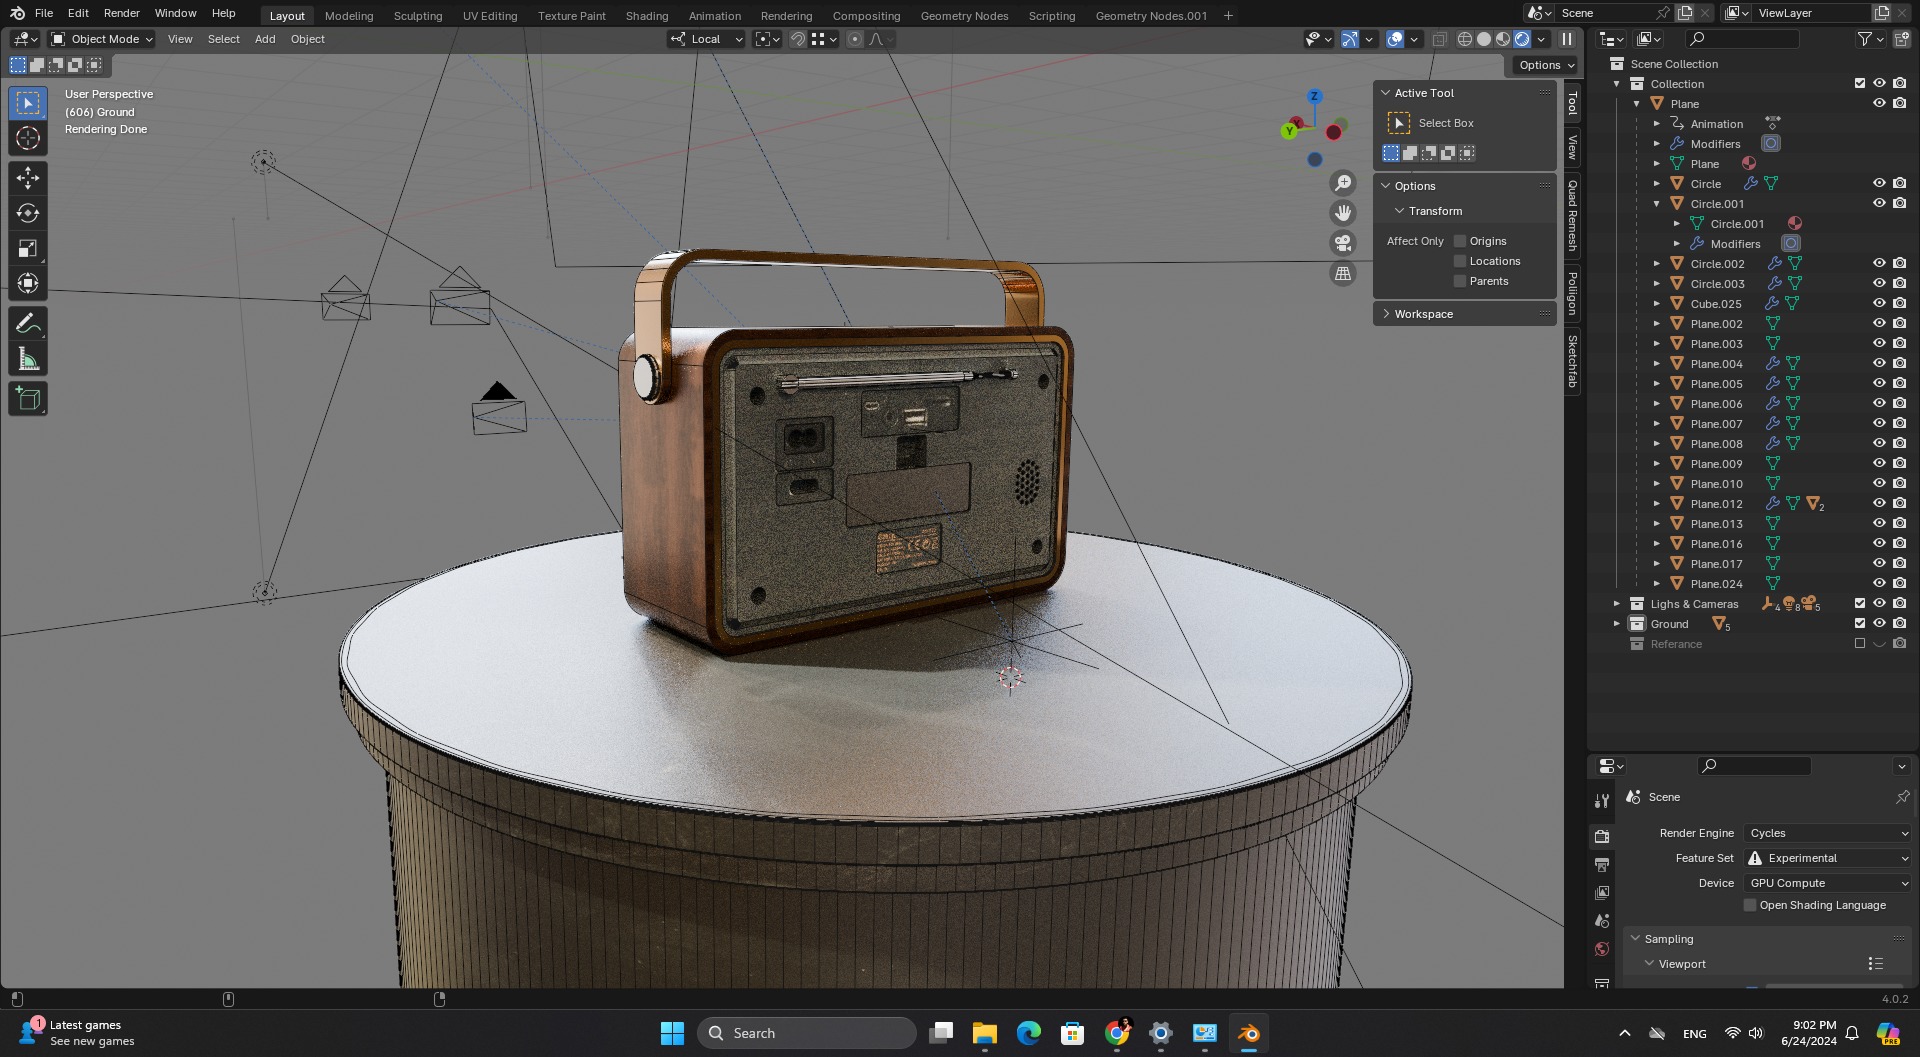Open the Device GPU Compute dropdown

1828,883
